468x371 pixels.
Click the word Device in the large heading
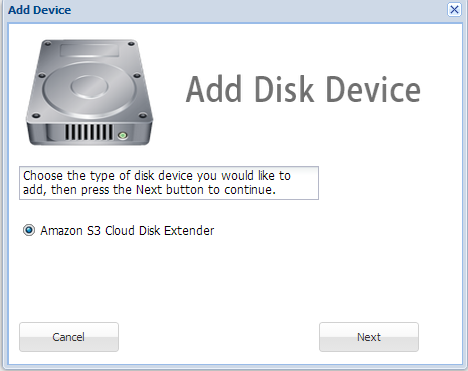click(373, 89)
